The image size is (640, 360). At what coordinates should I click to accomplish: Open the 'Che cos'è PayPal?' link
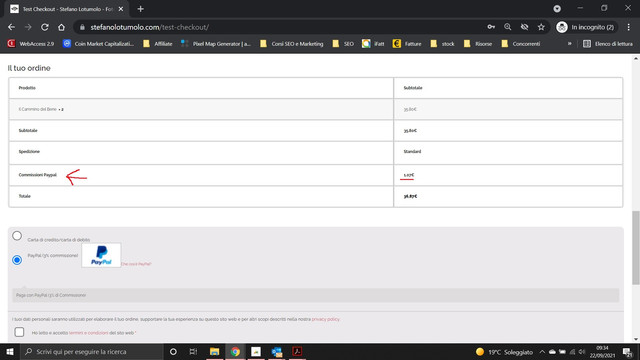[136, 264]
